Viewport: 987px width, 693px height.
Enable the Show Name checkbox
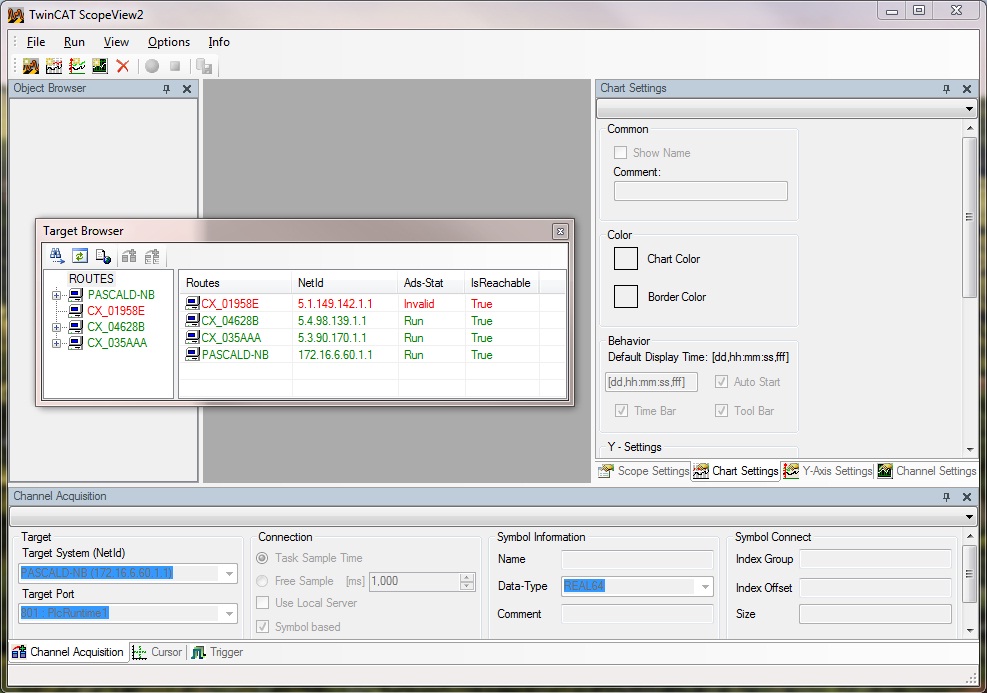[x=621, y=153]
